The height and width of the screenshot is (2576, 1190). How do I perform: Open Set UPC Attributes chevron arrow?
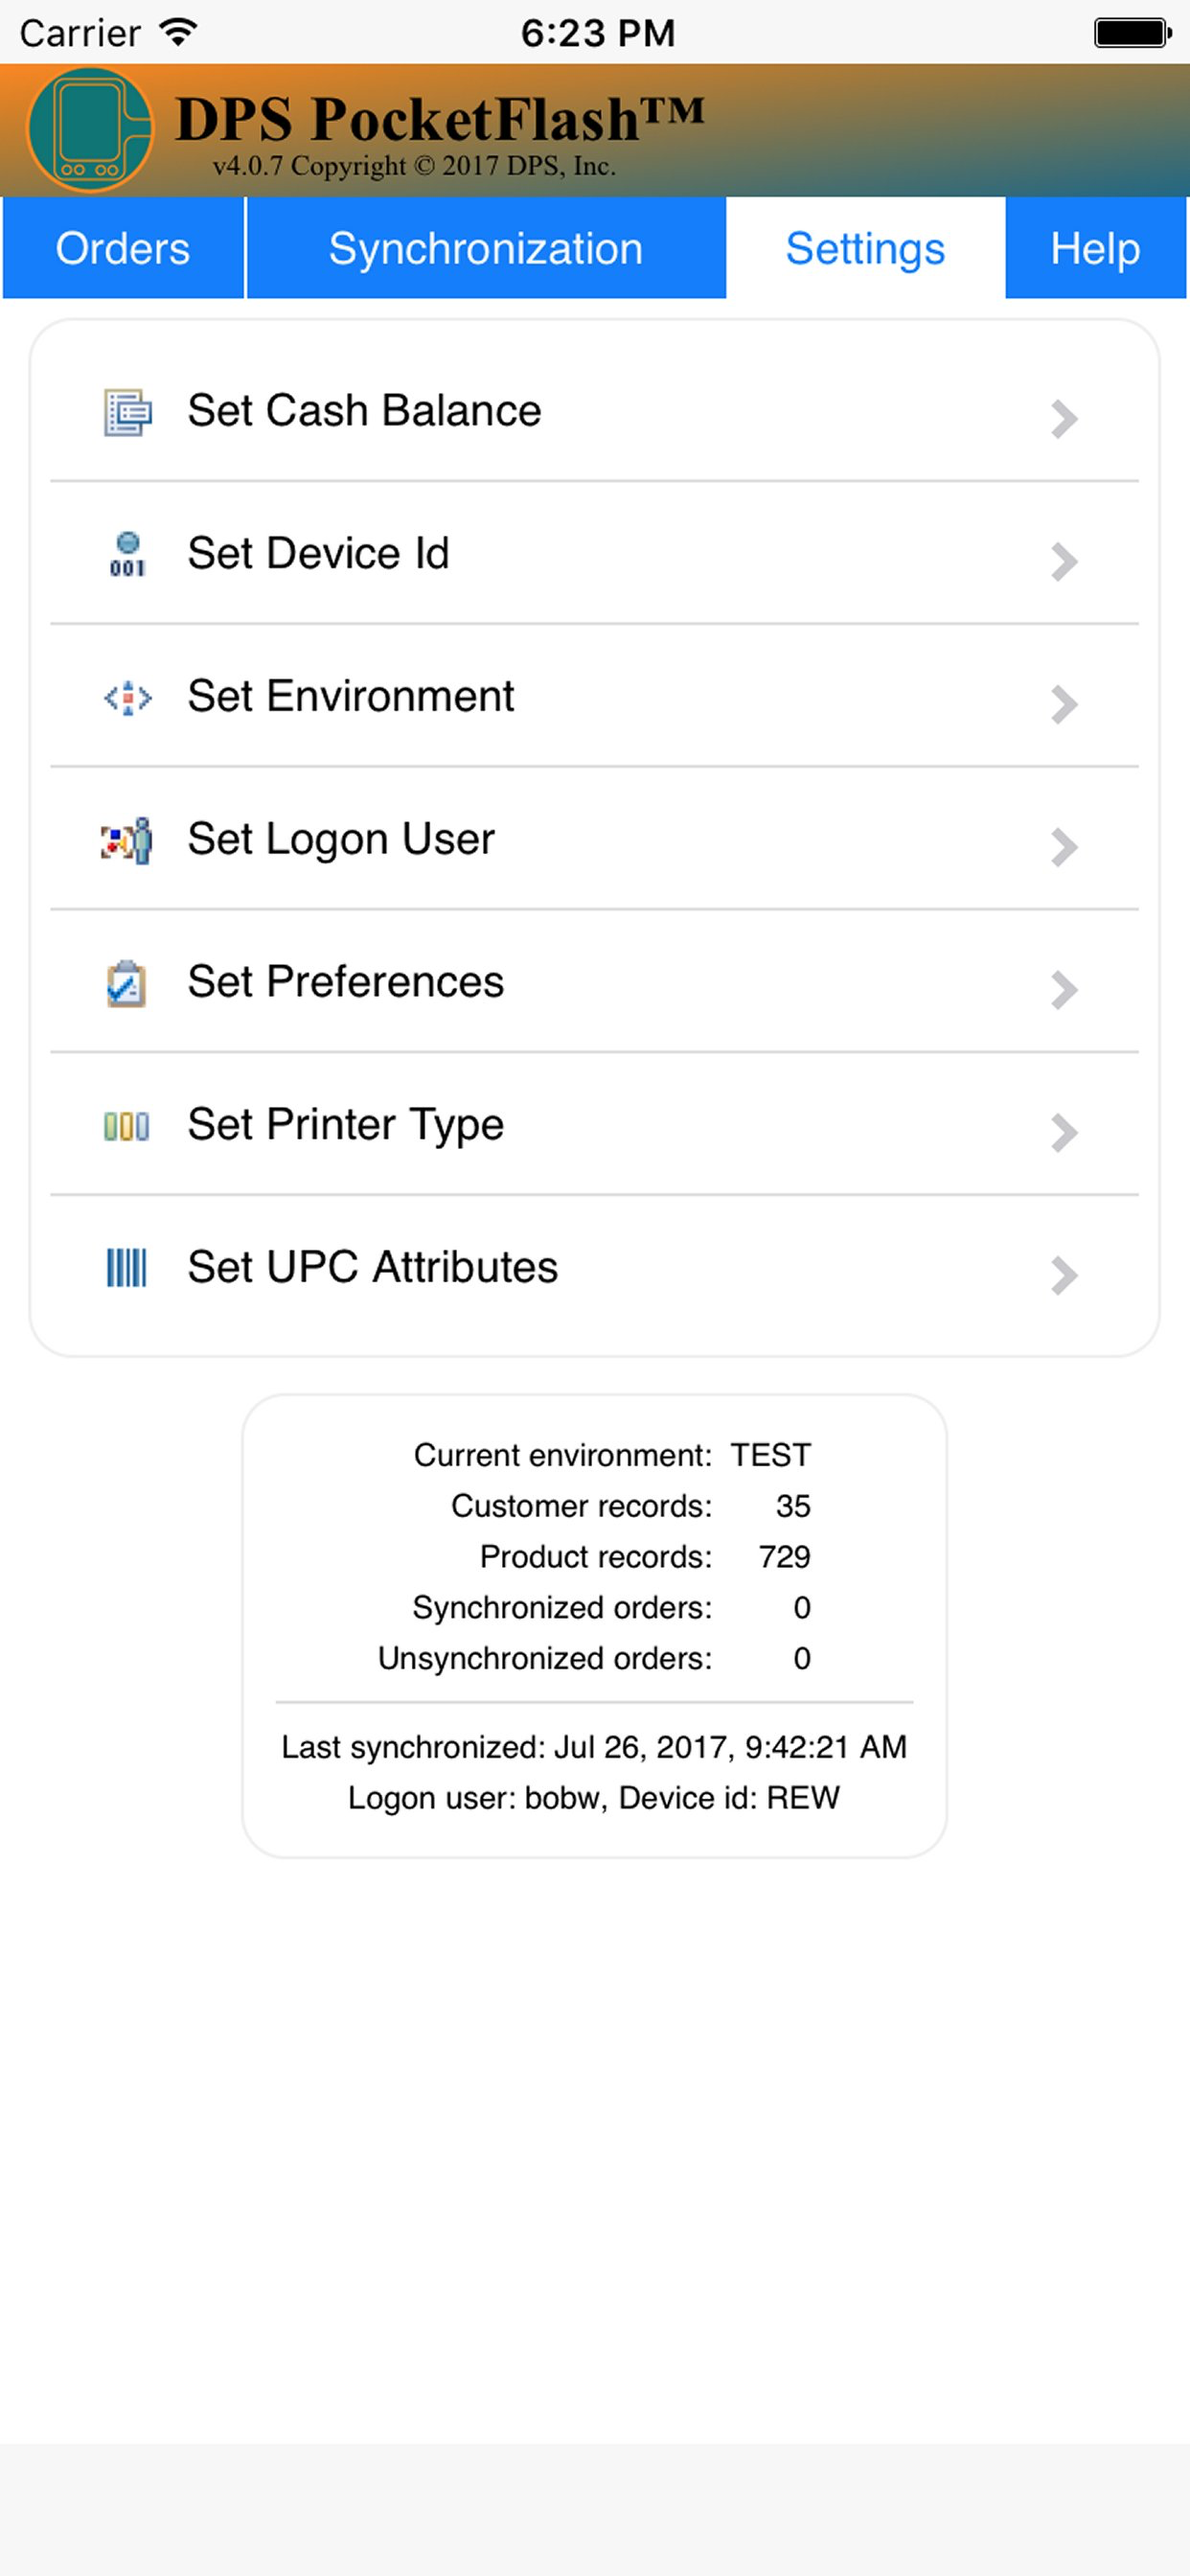point(1064,1276)
